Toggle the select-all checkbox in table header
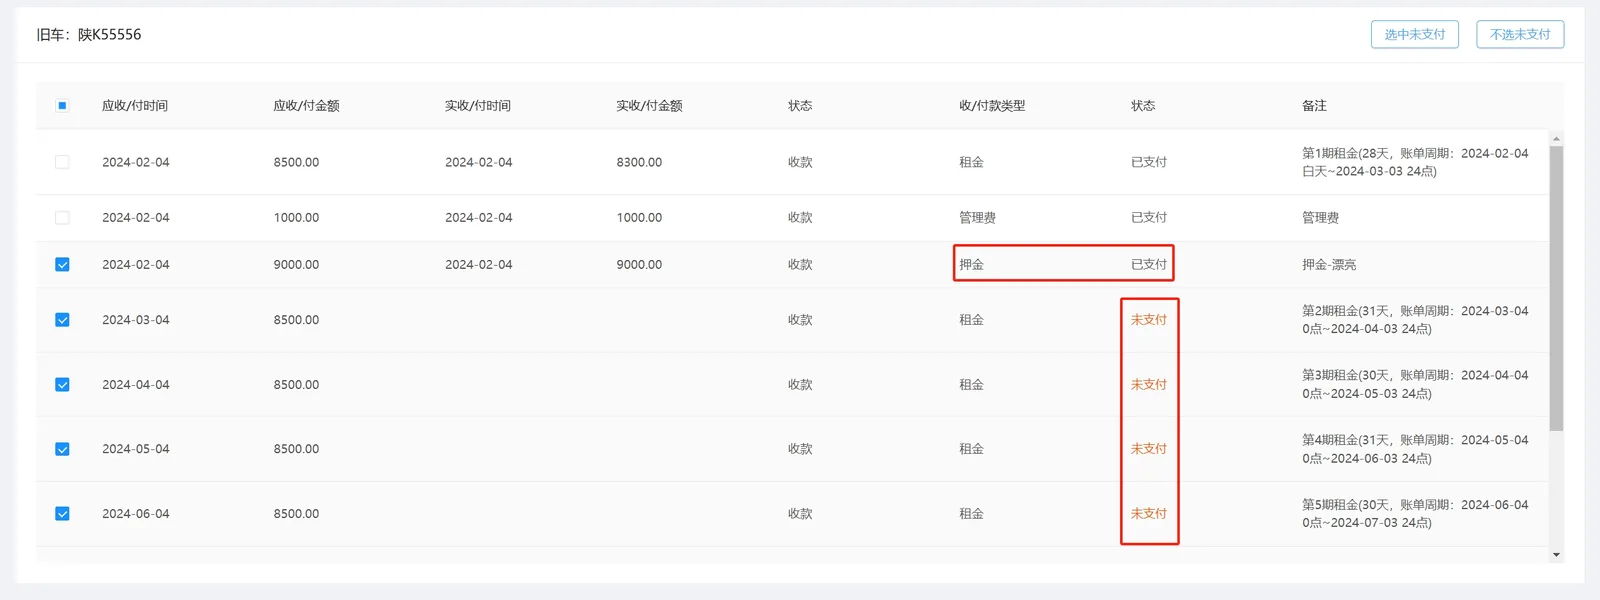The width and height of the screenshot is (1600, 600). point(62,106)
